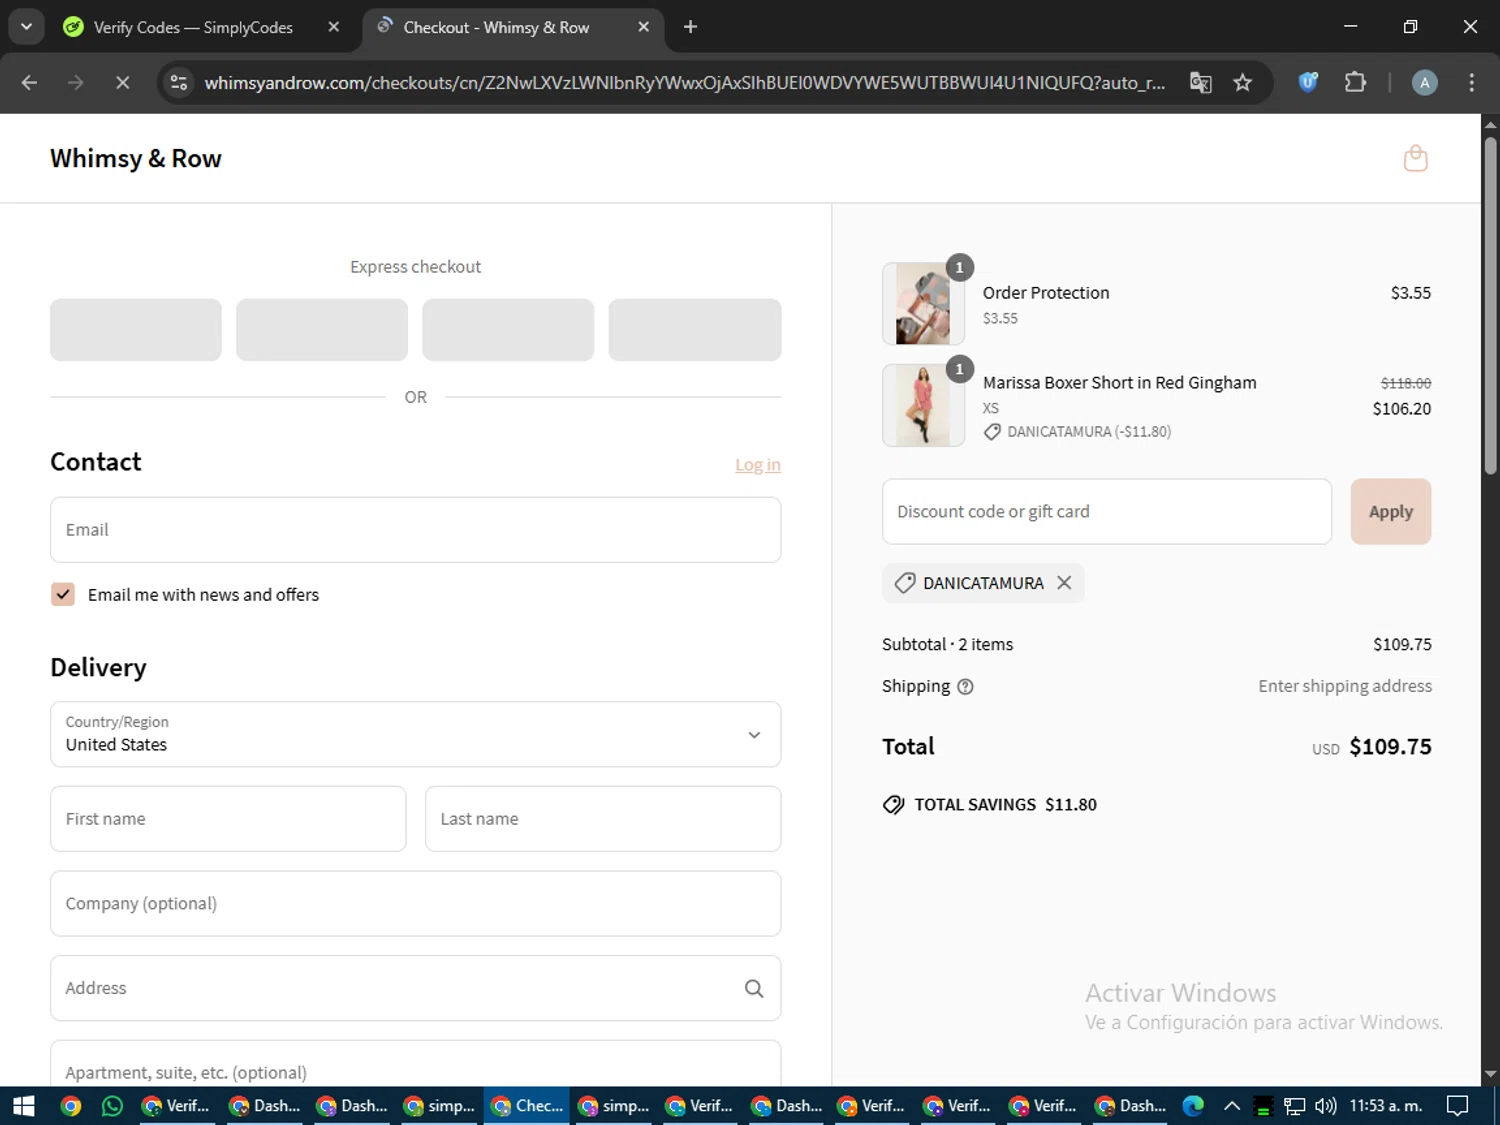Screen dimensions: 1500x1125
Task: Open the Windows notification center
Action: pyautogui.click(x=1458, y=1106)
